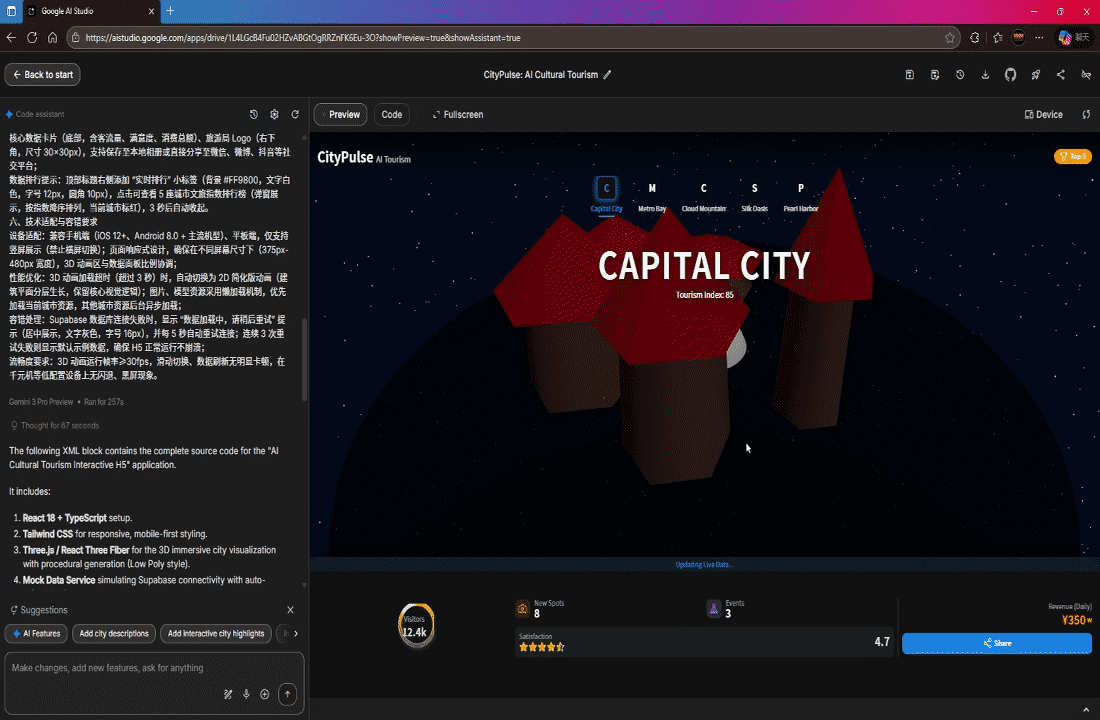
Task: Click the camera New Spots icon
Action: pos(523,608)
